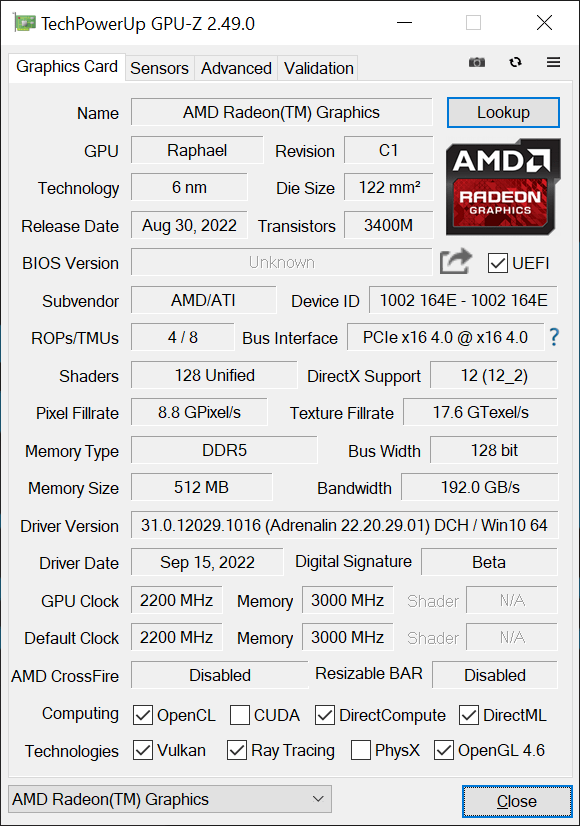Toggle the PhysX checkbox
Viewport: 580px width, 826px height.
(360, 750)
